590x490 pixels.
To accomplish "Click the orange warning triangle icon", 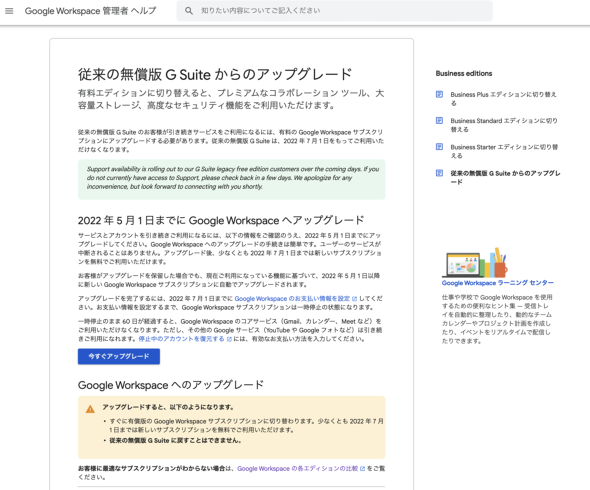I will [x=90, y=409].
